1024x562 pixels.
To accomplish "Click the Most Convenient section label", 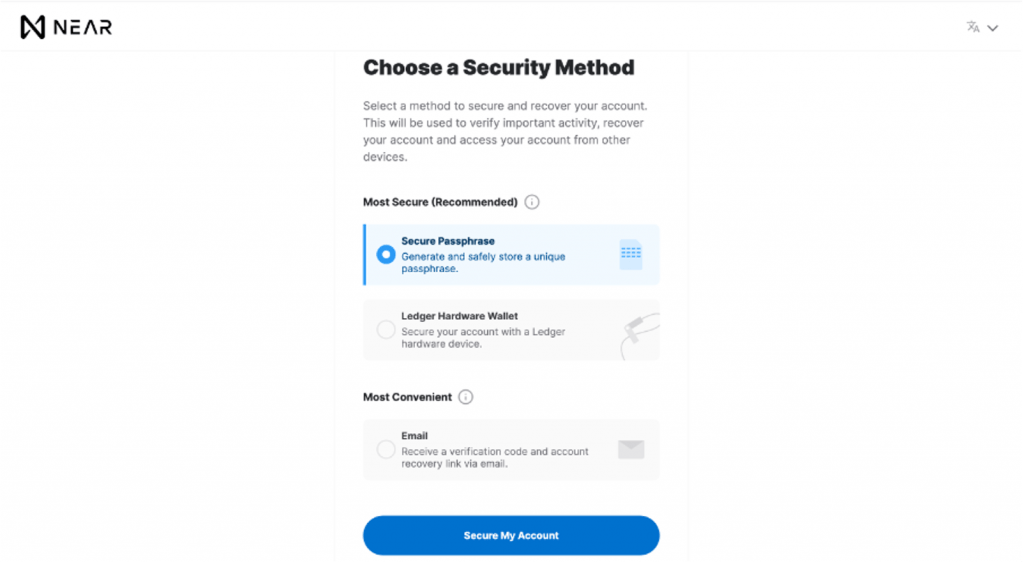I will [x=407, y=397].
